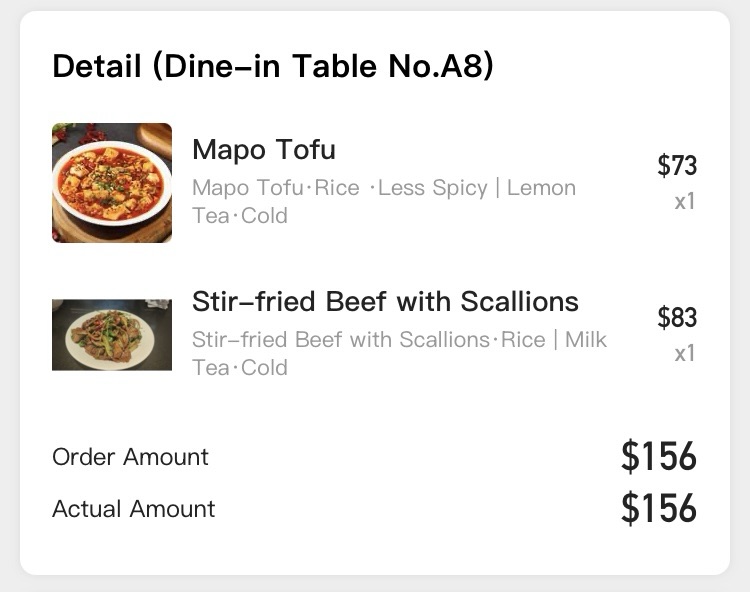Open the Stir-fried Beef dish photo
The image size is (750, 592).
112,335
